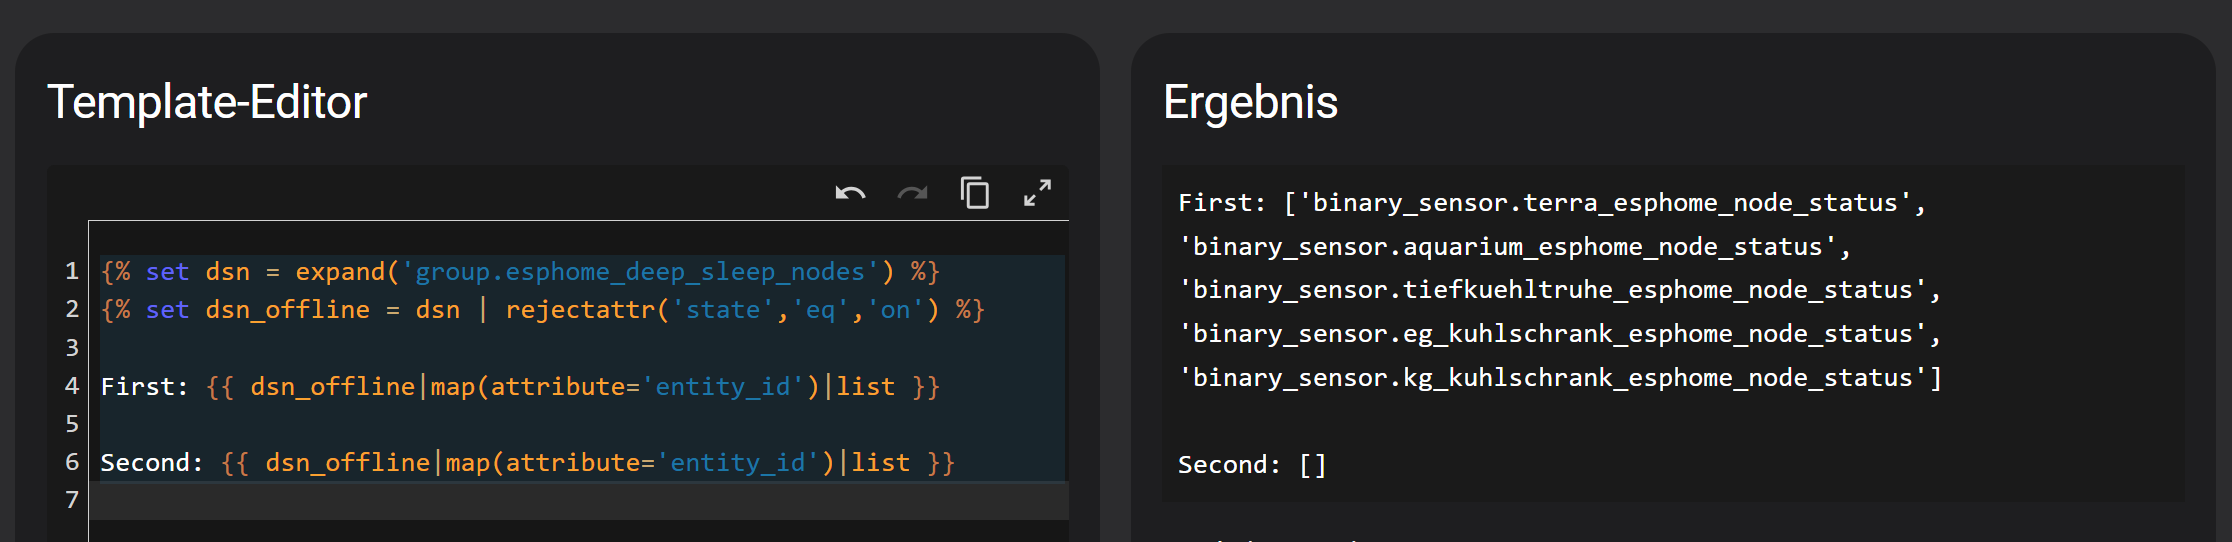Click the redo arrow icon
This screenshot has height=542, width=2232.
[x=912, y=193]
